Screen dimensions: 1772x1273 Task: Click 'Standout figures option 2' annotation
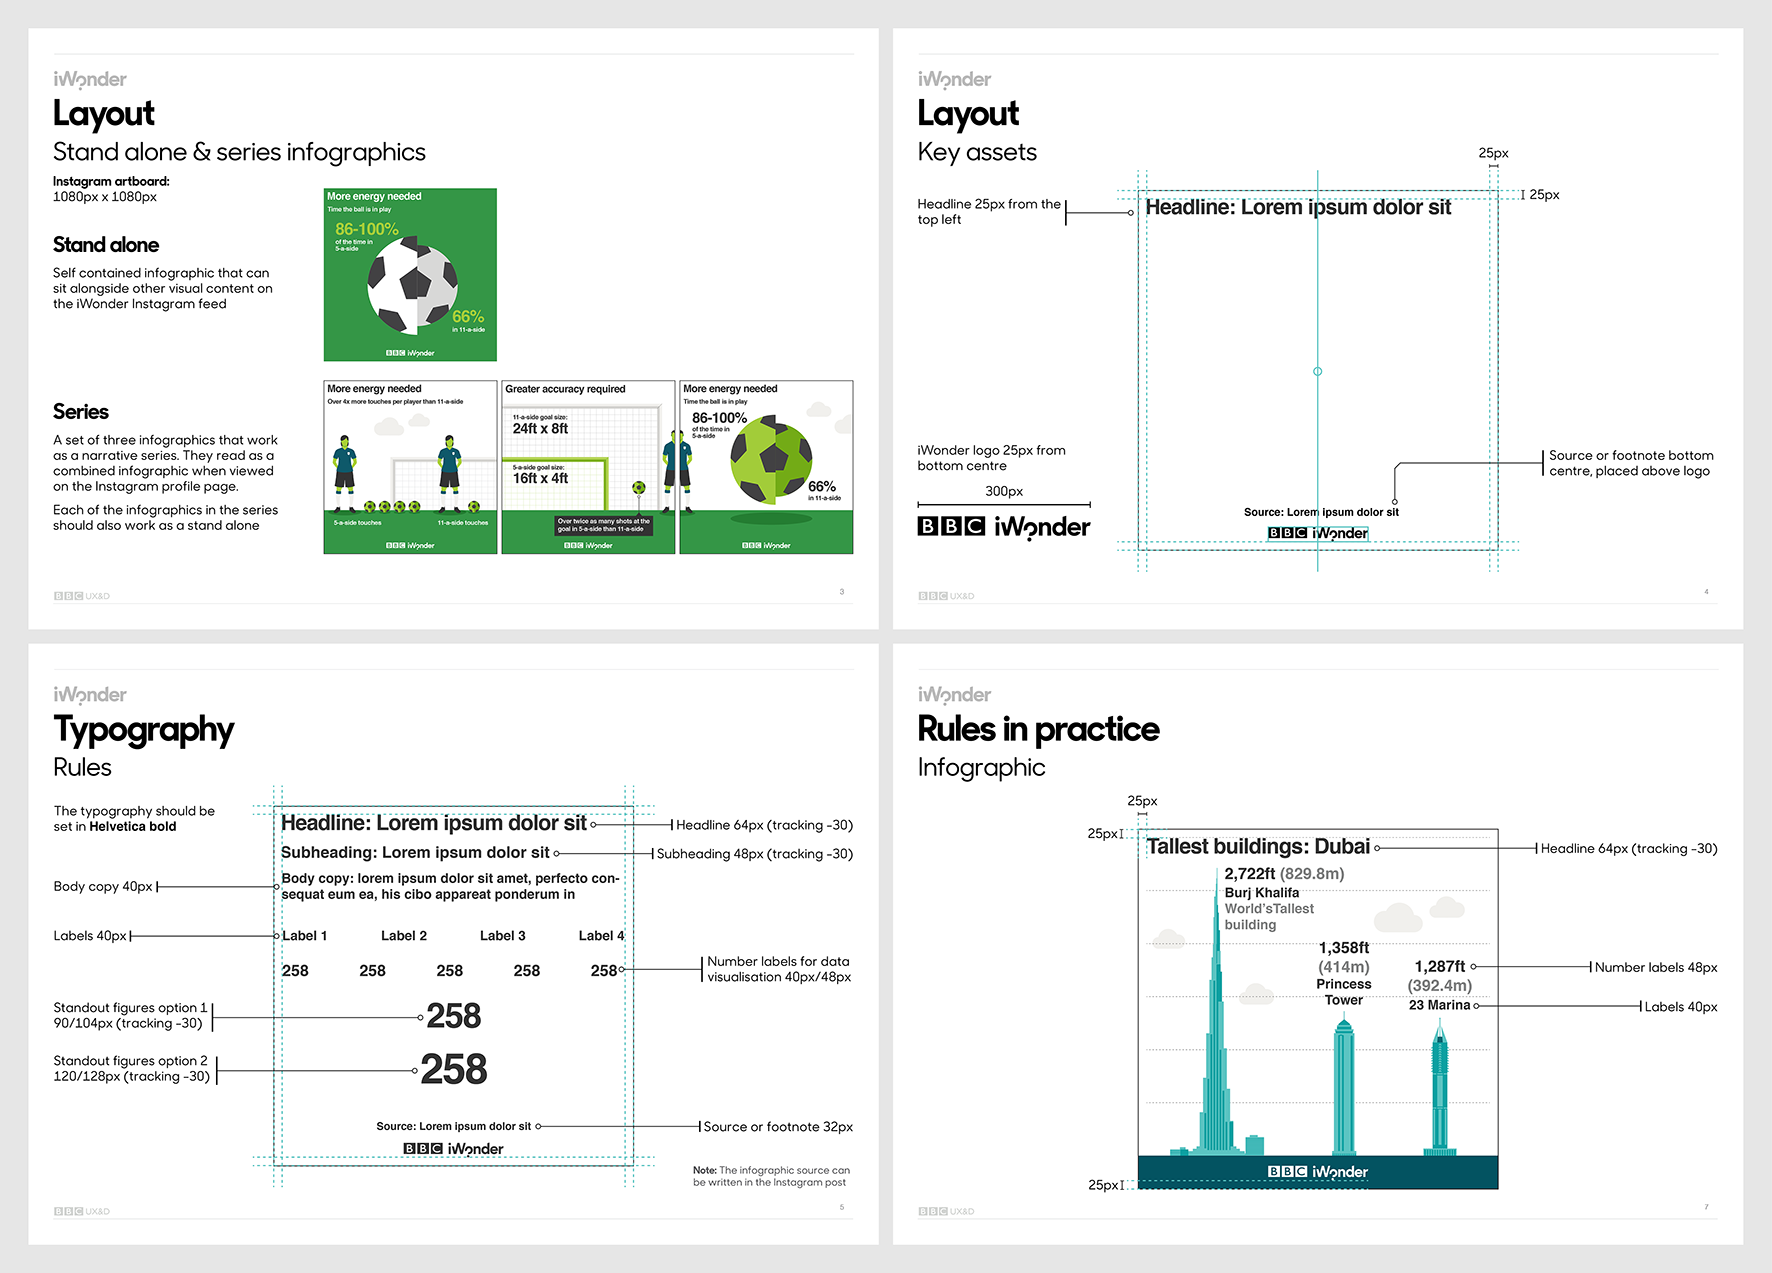click(x=132, y=1068)
